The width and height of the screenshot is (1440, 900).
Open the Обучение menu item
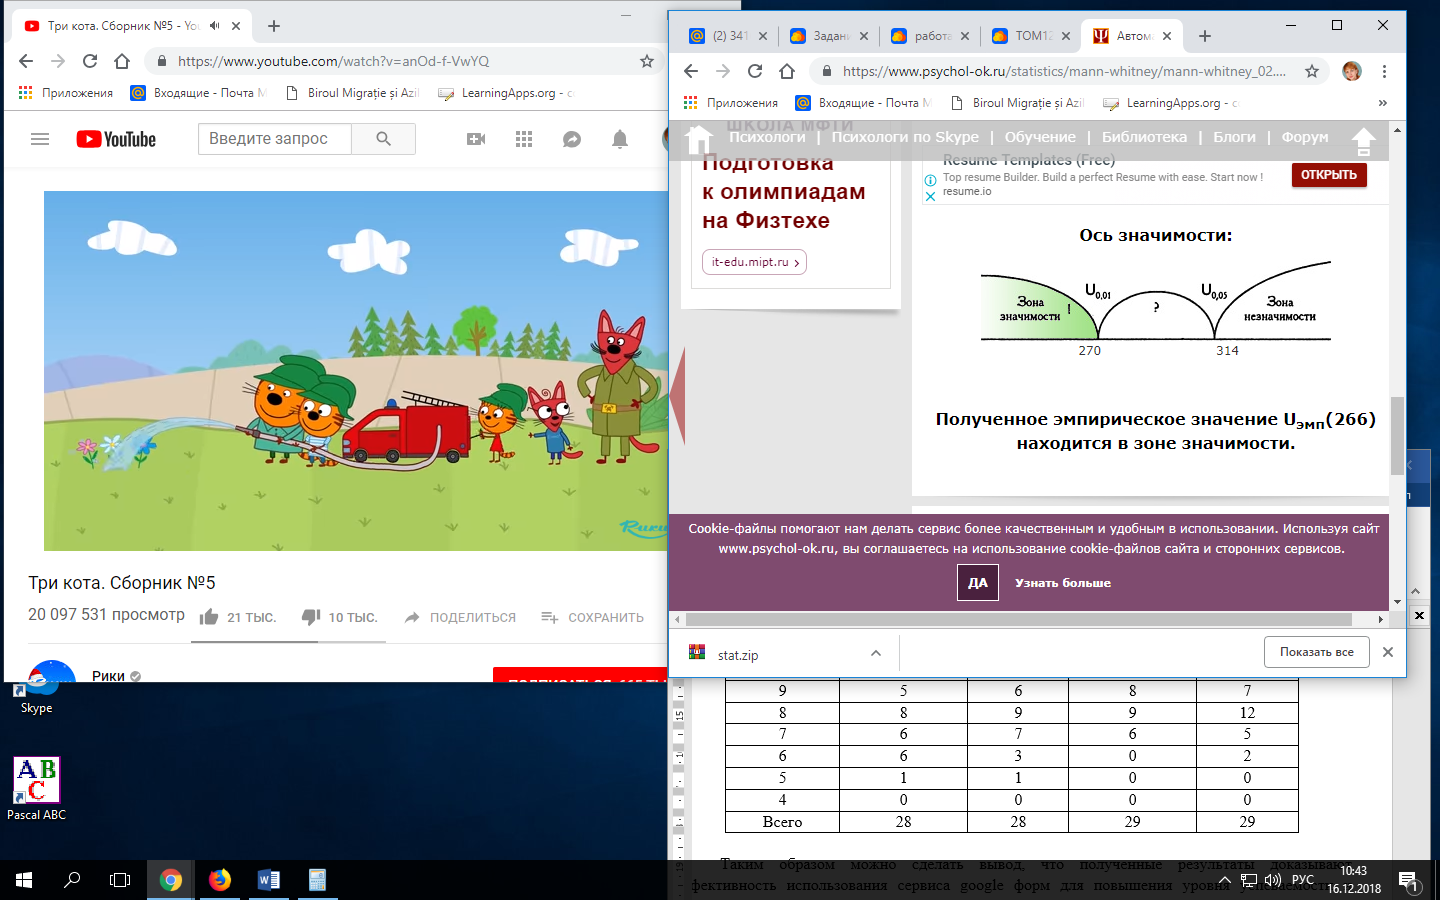(x=1040, y=137)
